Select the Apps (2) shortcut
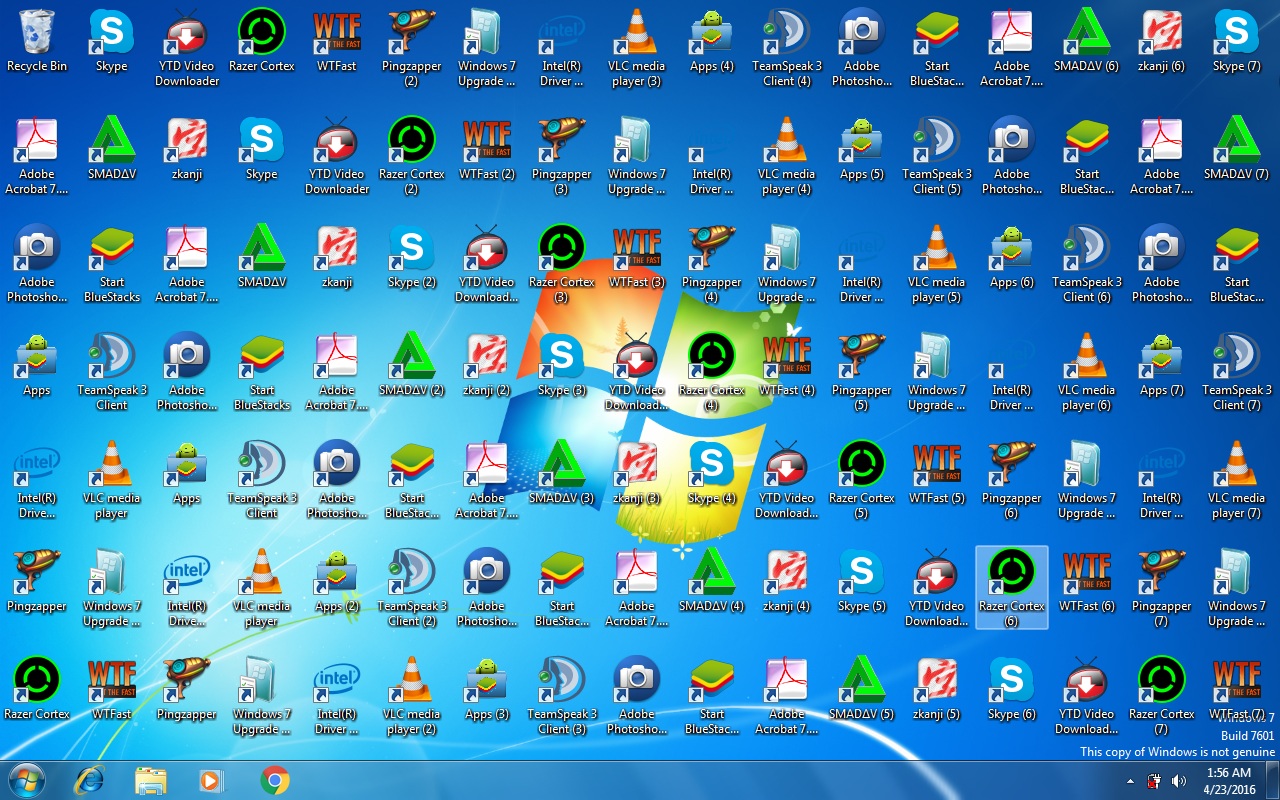The width and height of the screenshot is (1280, 800). point(337,582)
